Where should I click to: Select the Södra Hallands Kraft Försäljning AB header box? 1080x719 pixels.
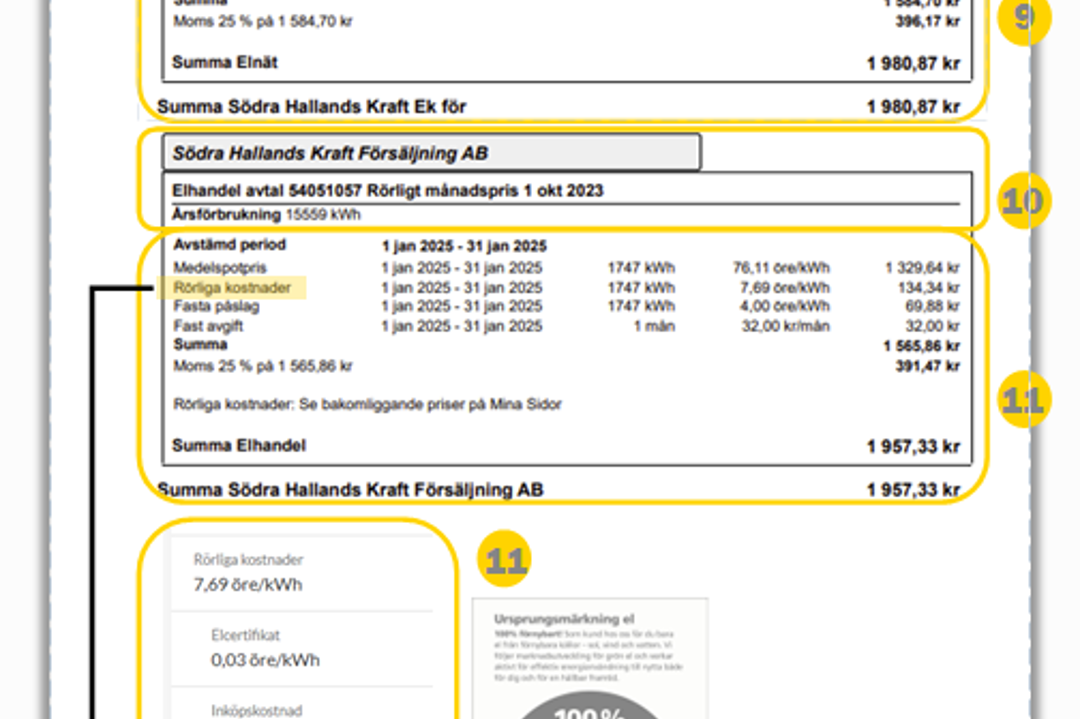(431, 153)
